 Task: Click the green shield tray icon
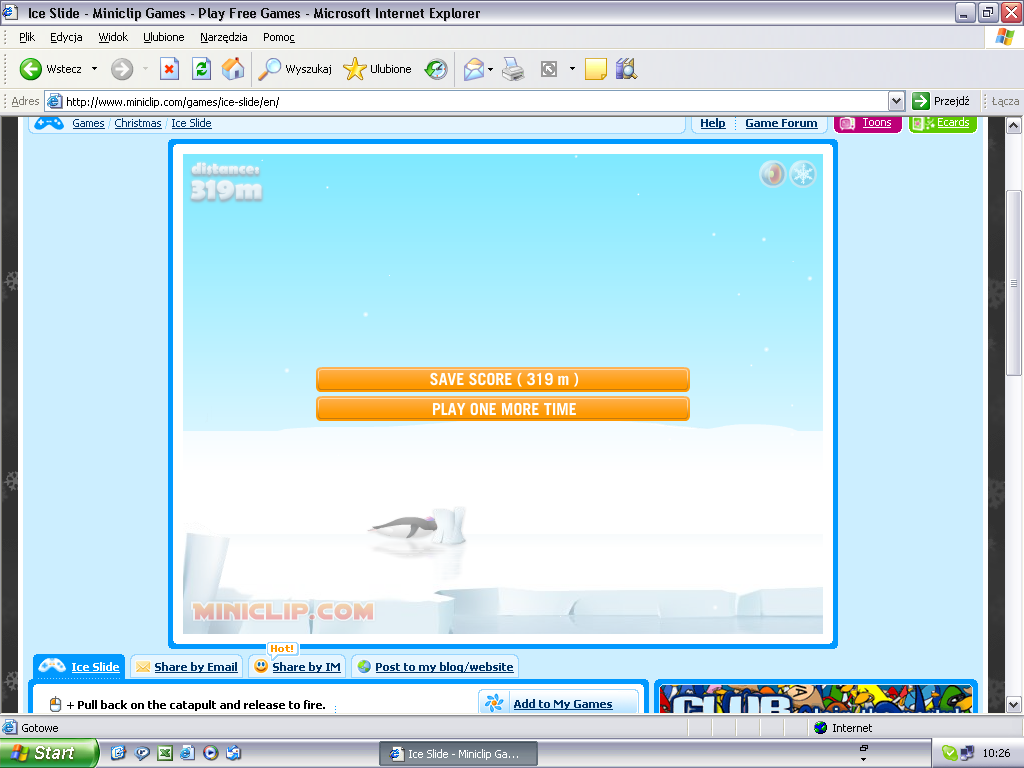[x=950, y=753]
